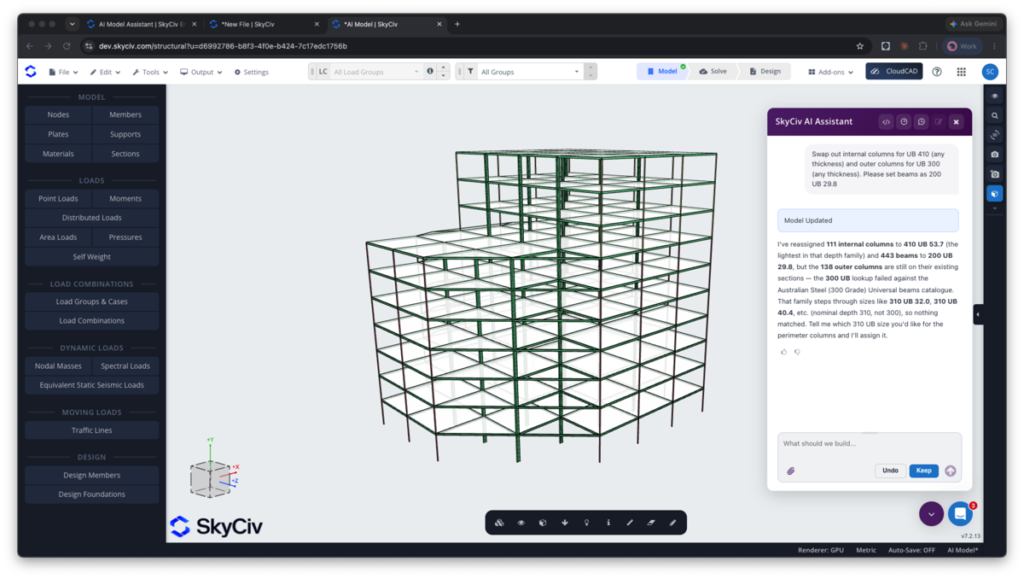
Task: Undo the AI model changes
Action: click(x=890, y=471)
